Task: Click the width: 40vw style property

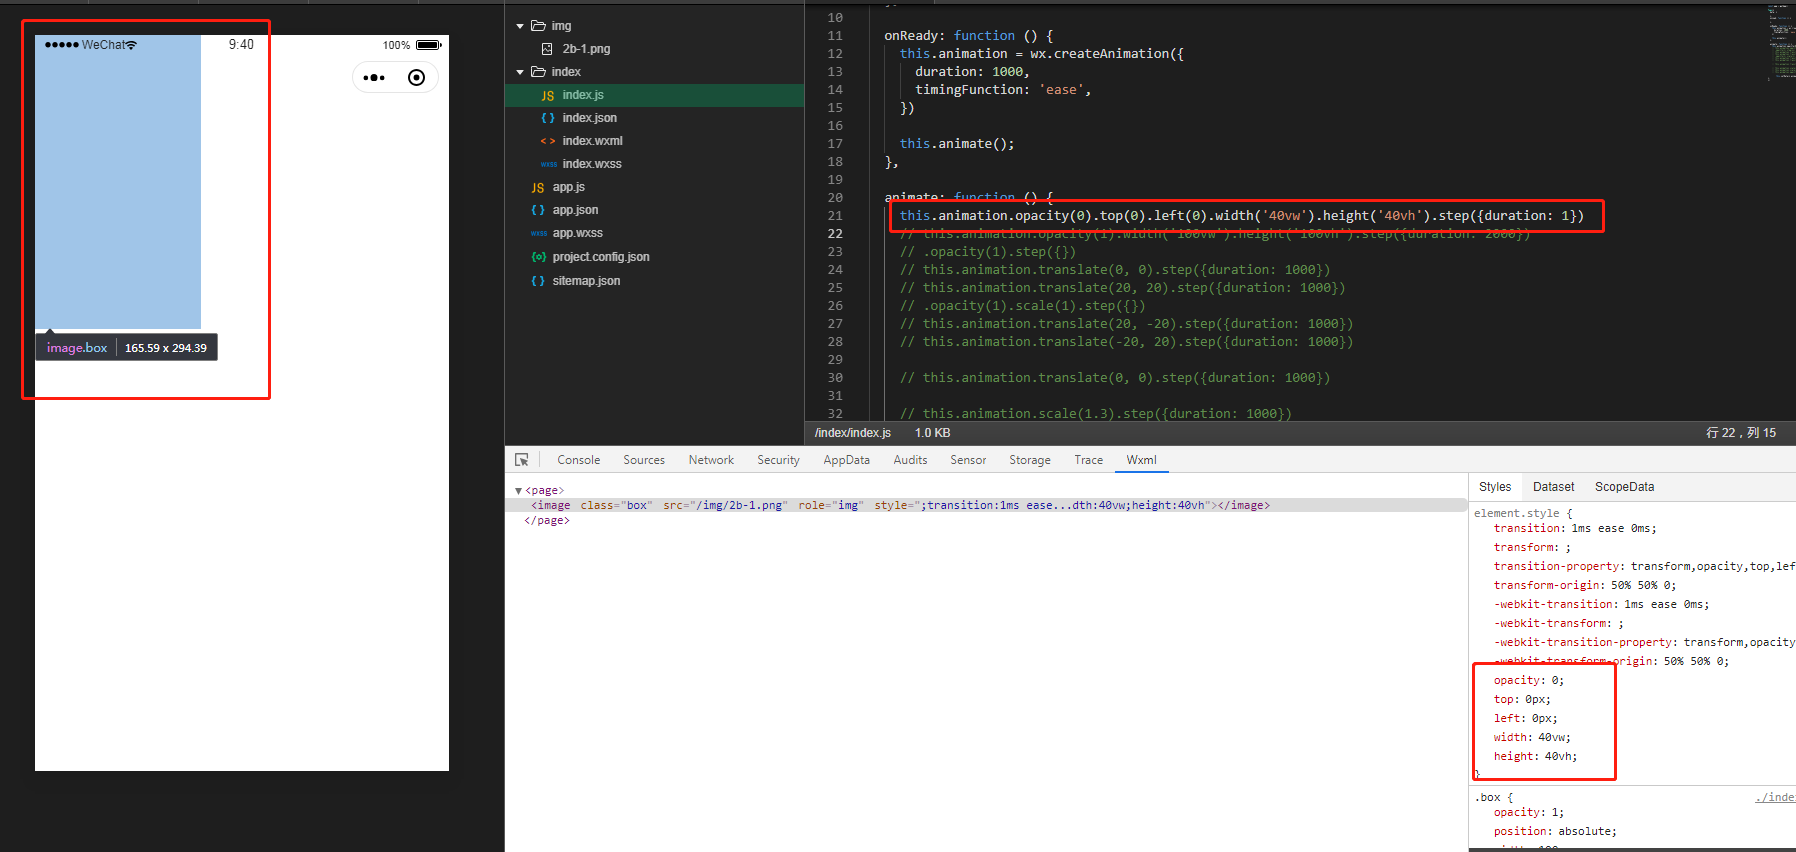Action: [1532, 737]
